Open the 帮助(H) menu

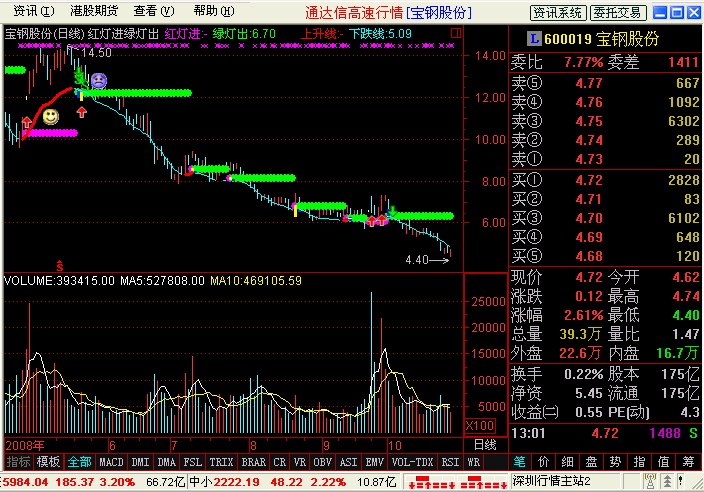(x=214, y=11)
